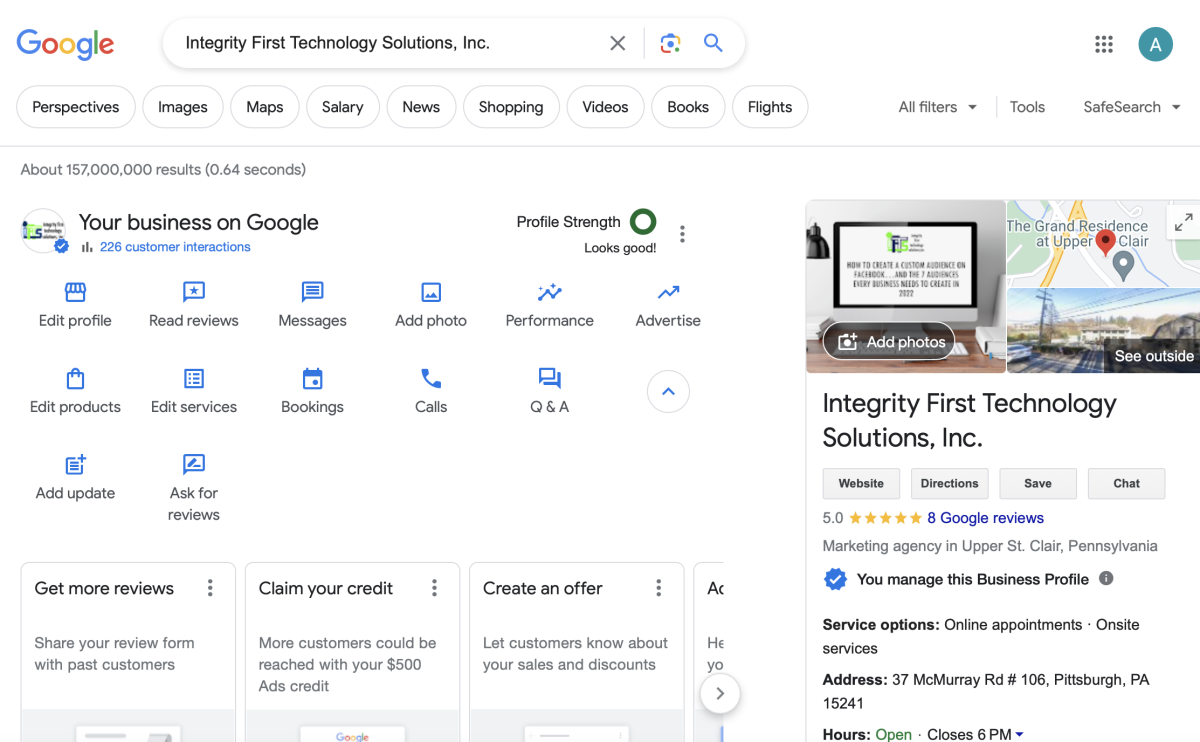Expand the hours to see closing times

[x=1021, y=734]
